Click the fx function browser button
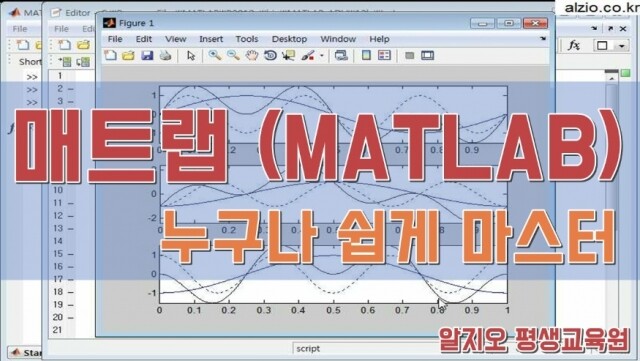 pos(574,45)
